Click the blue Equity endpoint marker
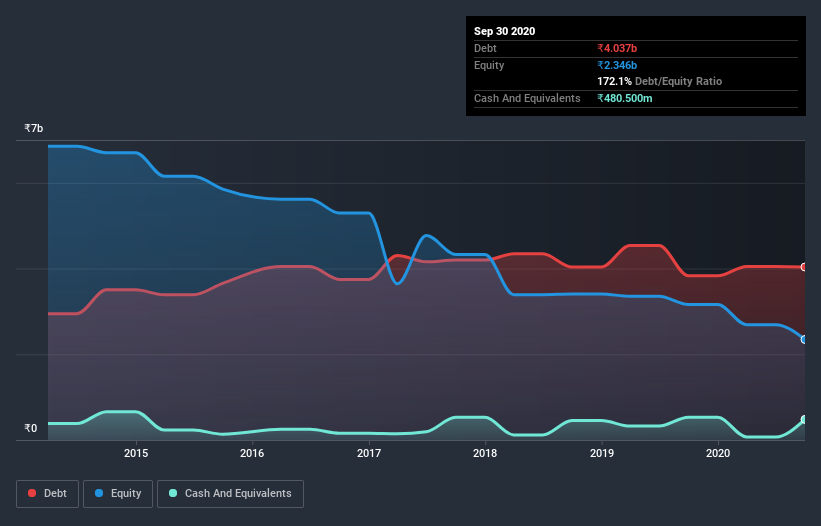 pyautogui.click(x=804, y=339)
